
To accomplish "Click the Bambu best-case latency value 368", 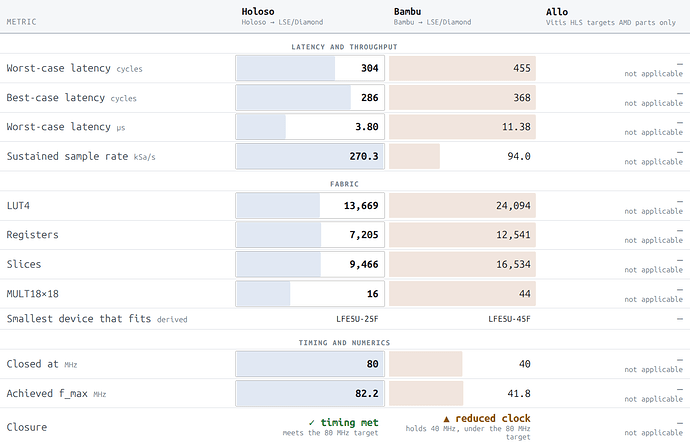I will point(522,98).
